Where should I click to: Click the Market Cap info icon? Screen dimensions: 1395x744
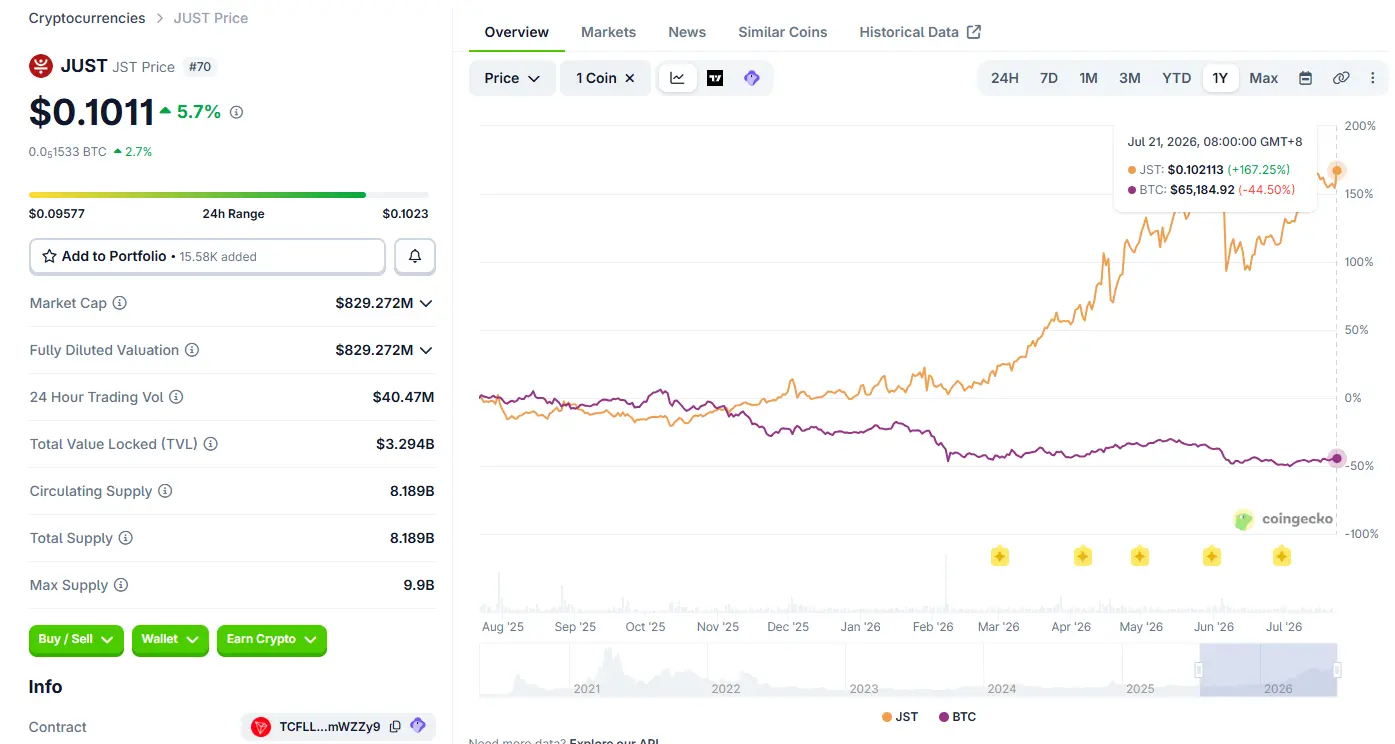120,303
